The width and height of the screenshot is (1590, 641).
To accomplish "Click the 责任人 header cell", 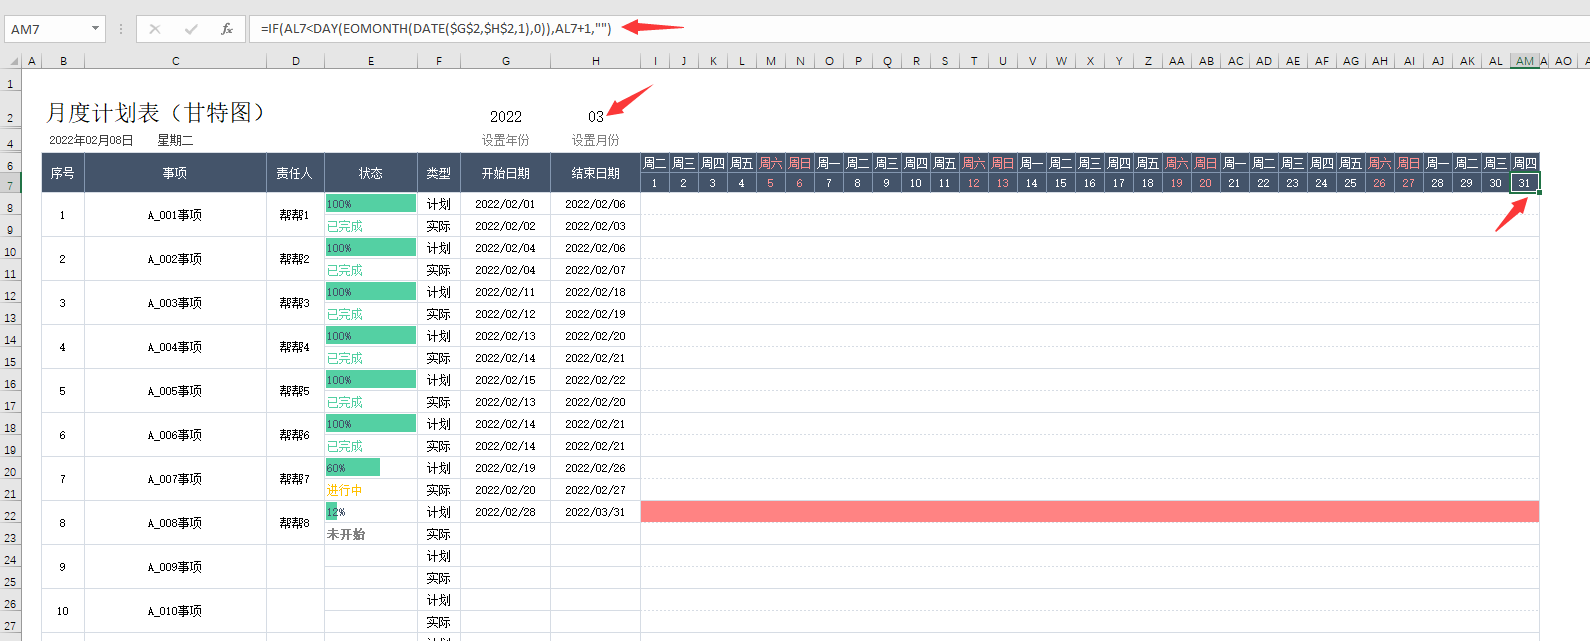I will pyautogui.click(x=295, y=173).
